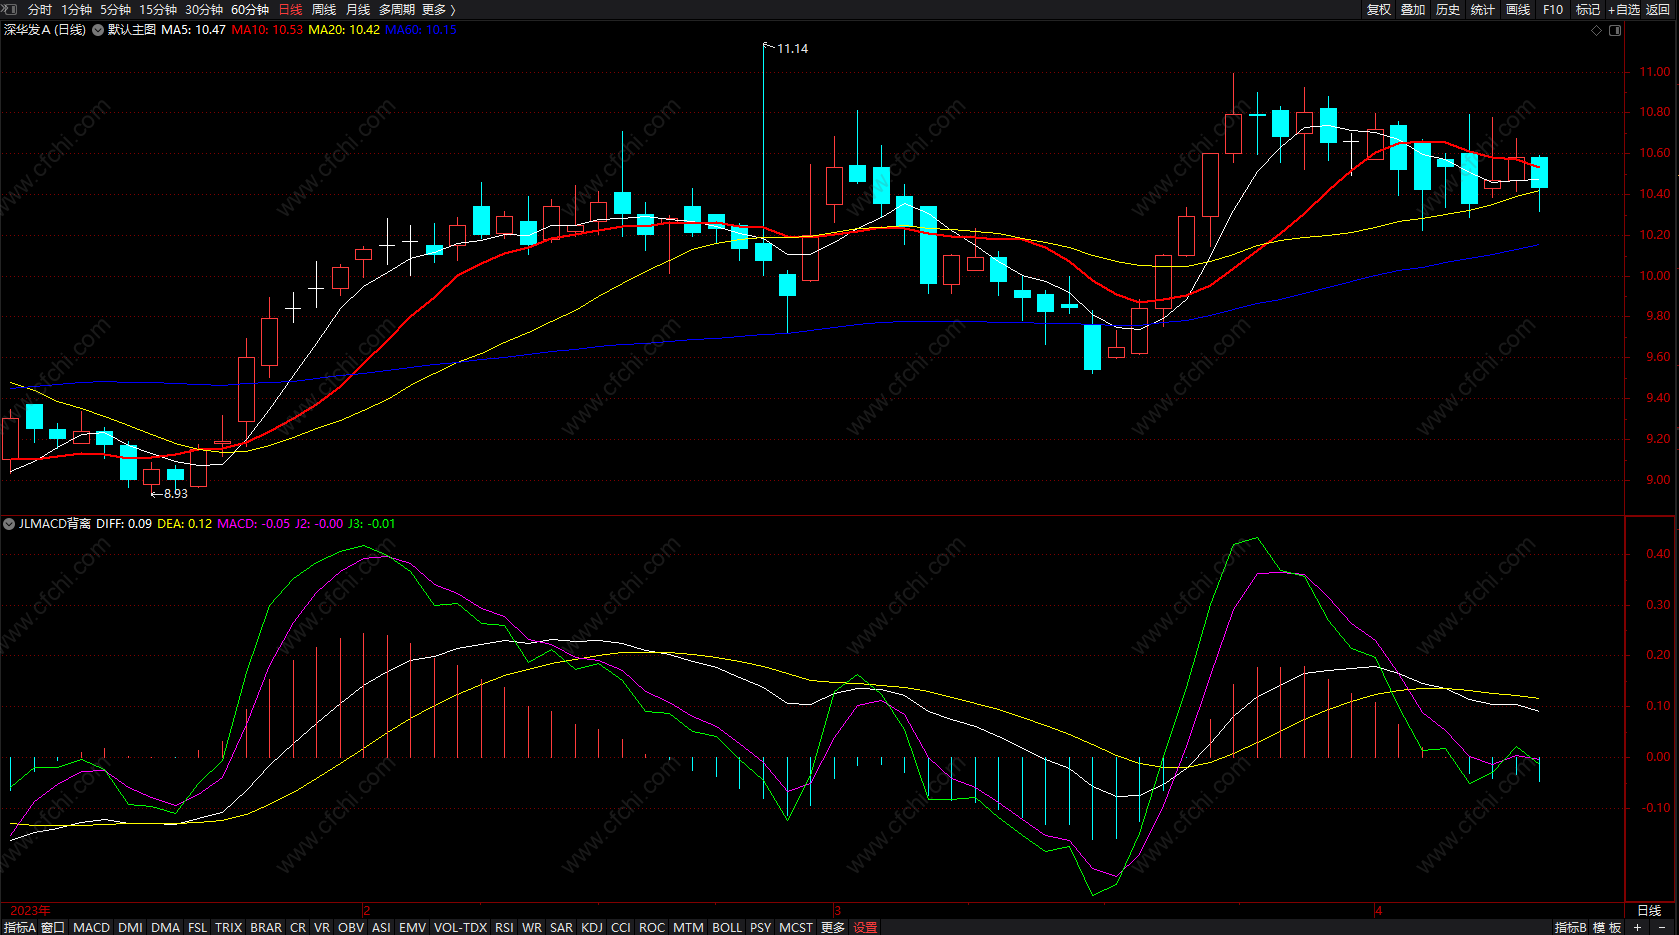1679x935 pixels.
Task: Apply the MCST indicator
Action: (x=796, y=928)
